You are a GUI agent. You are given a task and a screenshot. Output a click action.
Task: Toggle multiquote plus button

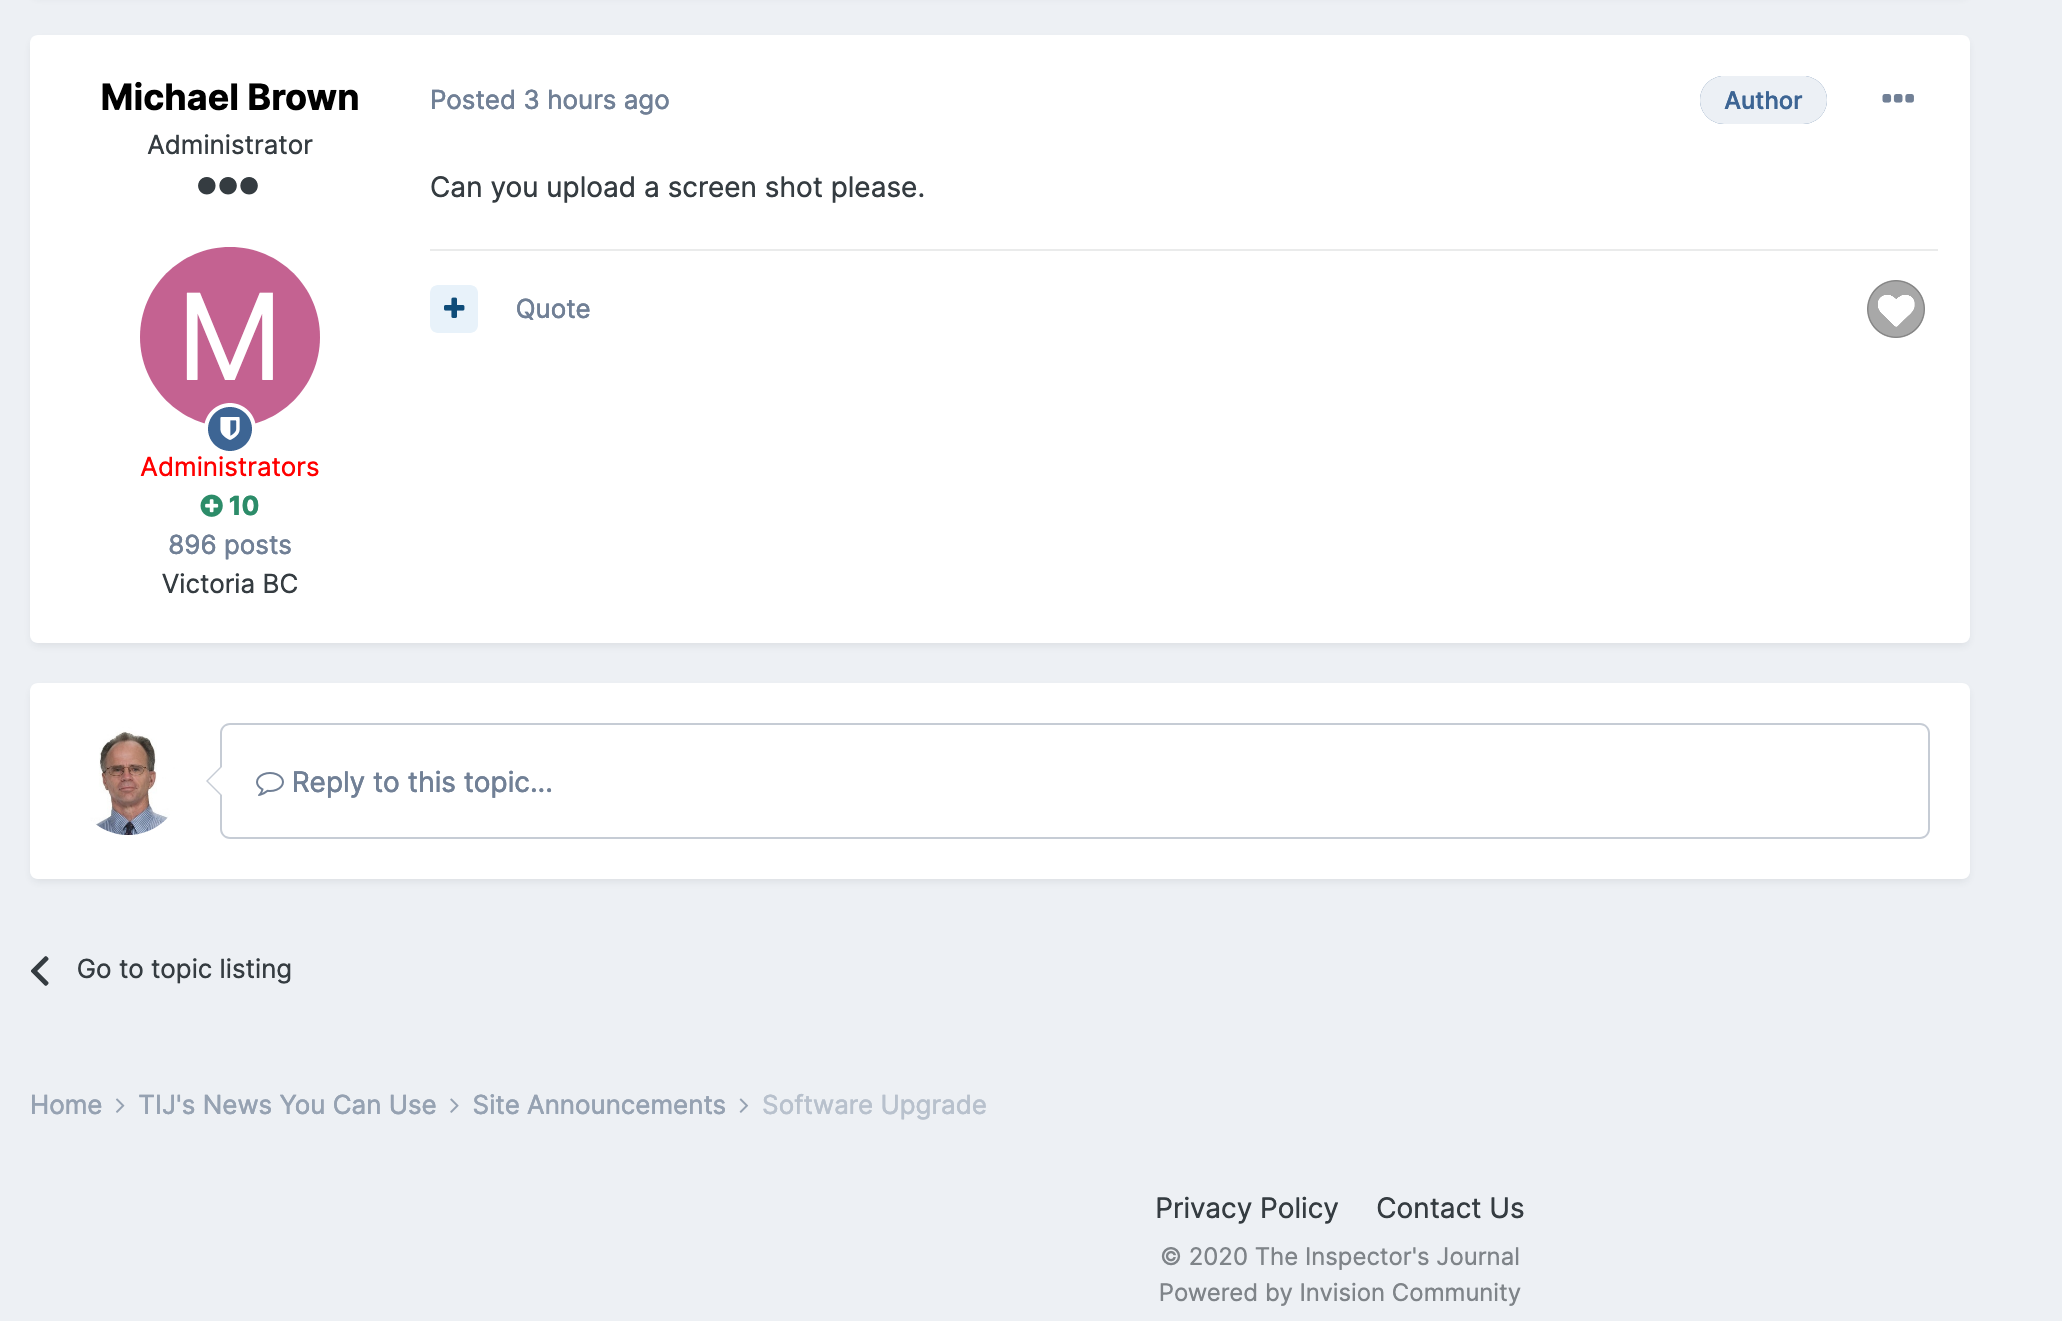pos(454,309)
